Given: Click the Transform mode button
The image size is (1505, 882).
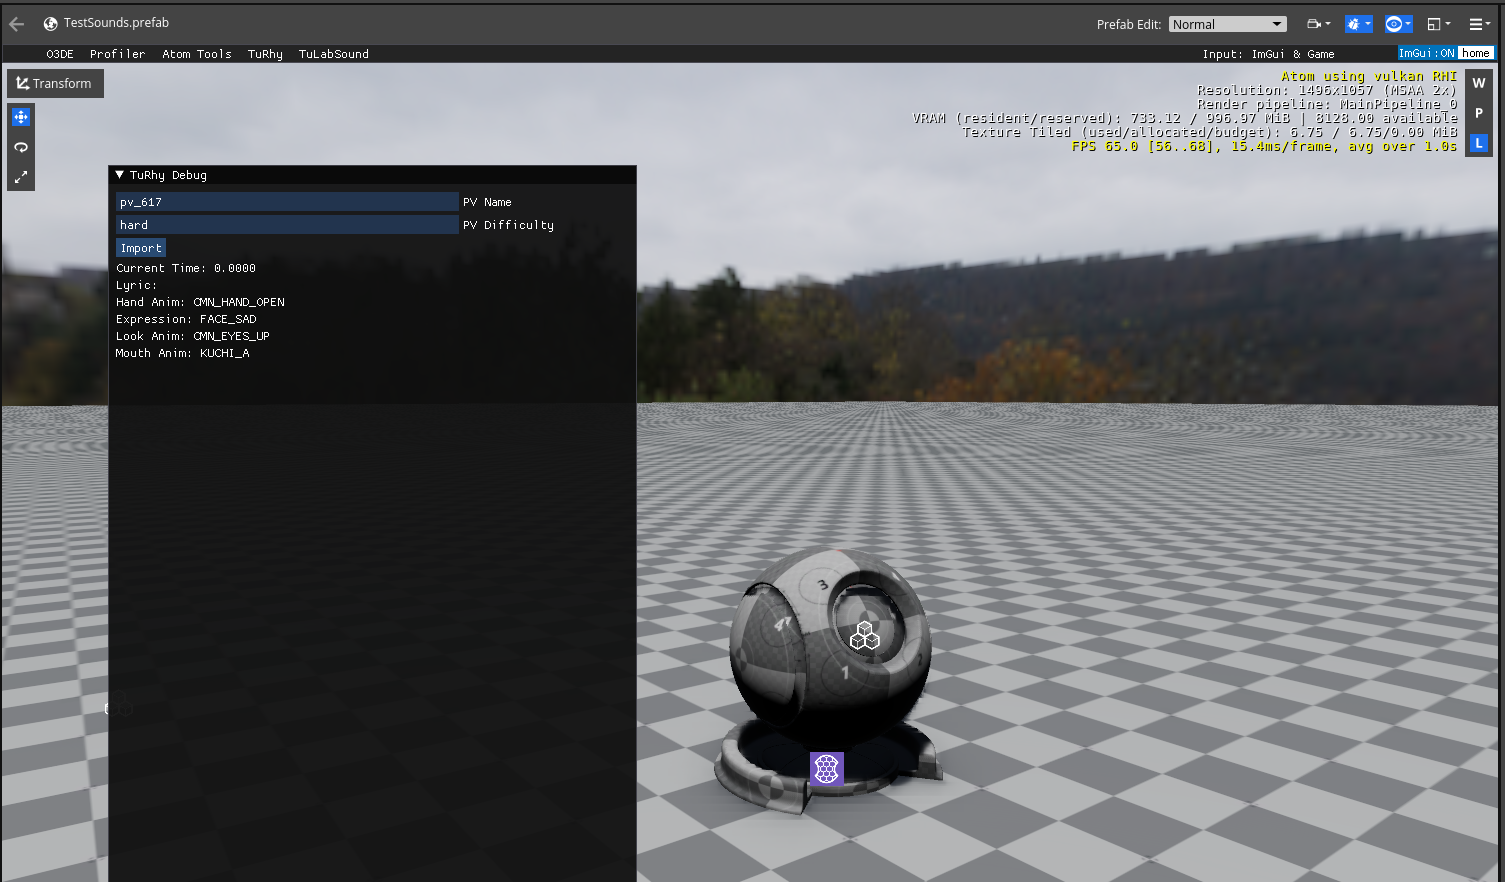Looking at the screenshot, I should tap(55, 84).
